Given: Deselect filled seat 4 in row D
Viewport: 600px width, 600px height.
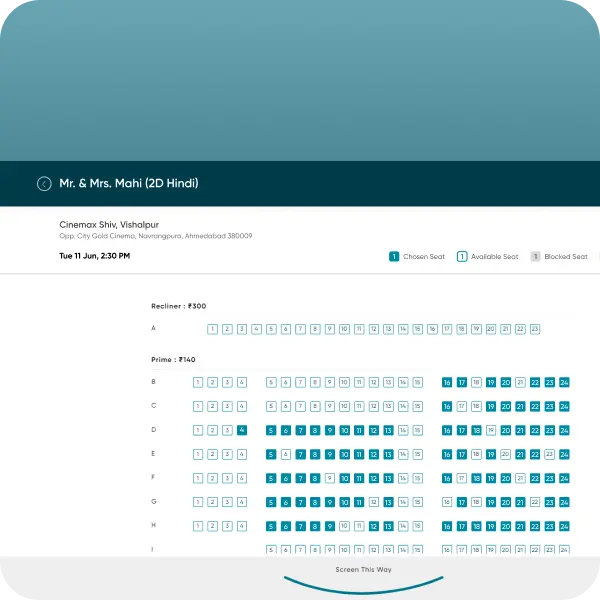Looking at the screenshot, I should (242, 430).
